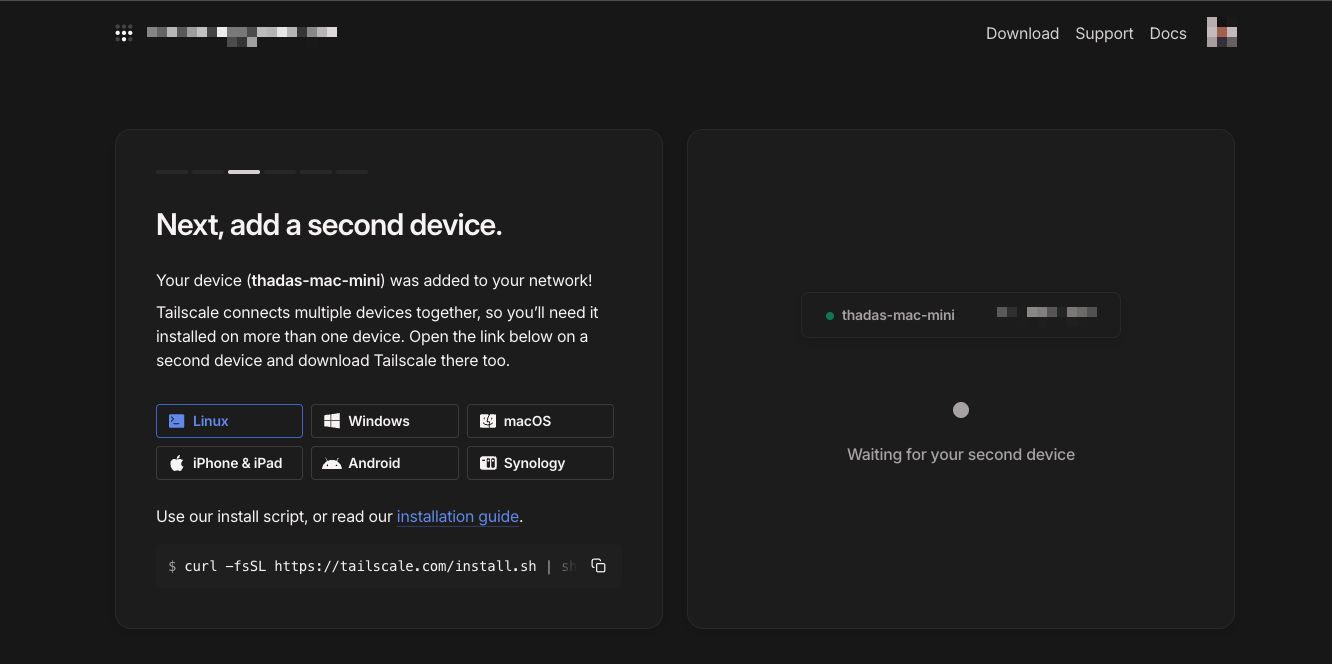Click the highlighted third progress step
The image size is (1332, 664).
(244, 172)
